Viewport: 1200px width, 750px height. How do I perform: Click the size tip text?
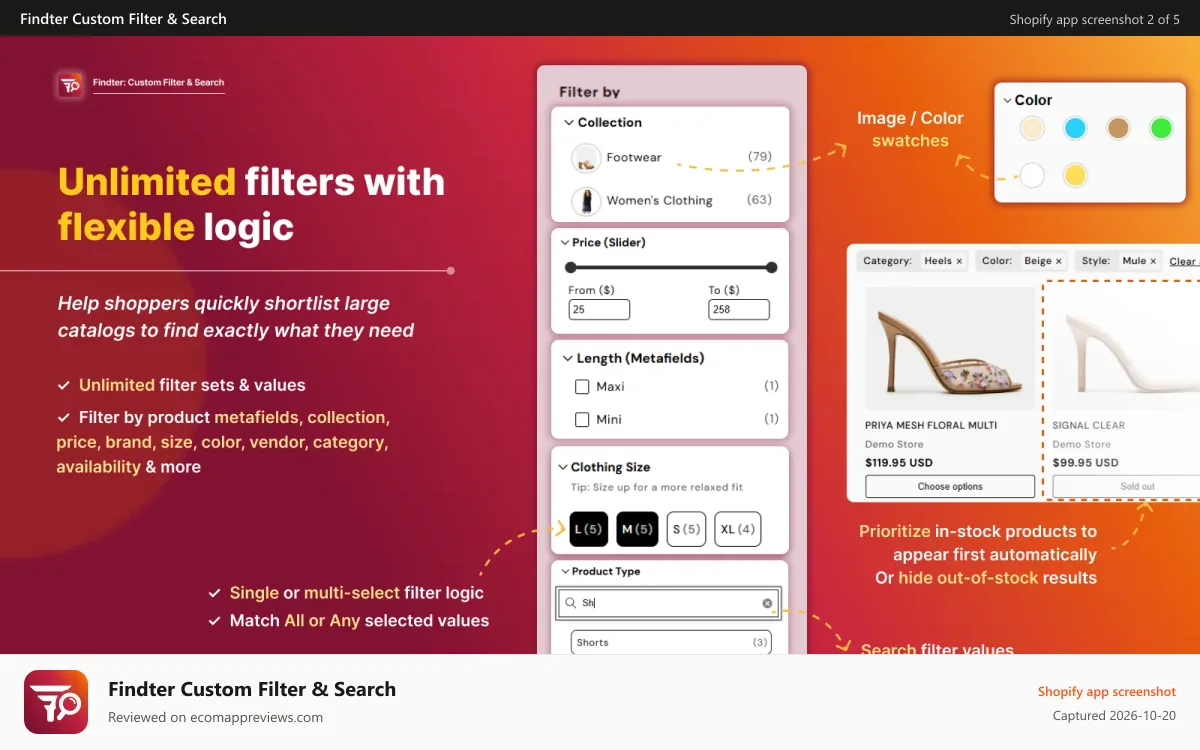pyautogui.click(x=657, y=488)
